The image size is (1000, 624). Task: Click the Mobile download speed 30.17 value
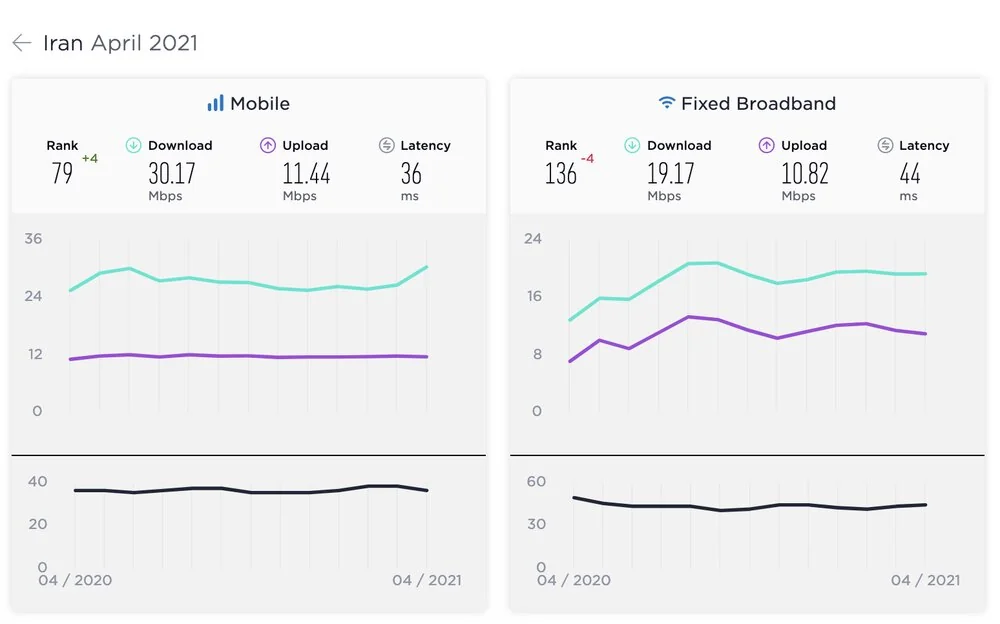point(172,174)
